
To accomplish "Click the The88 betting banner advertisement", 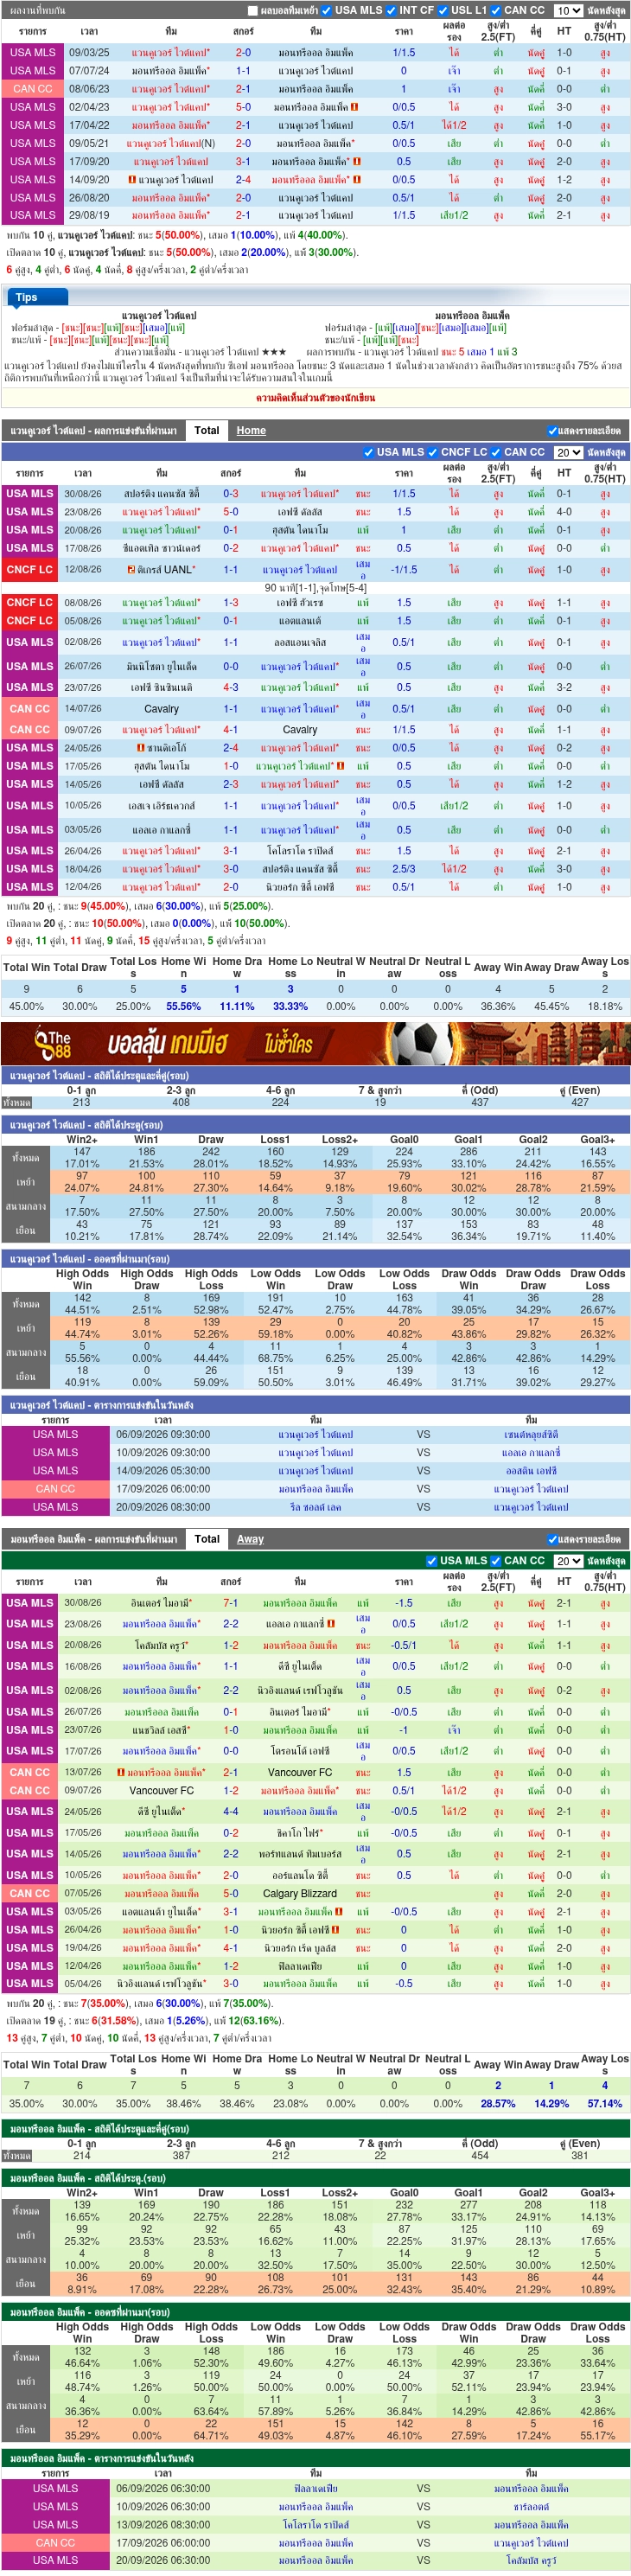I will click(x=315, y=1044).
